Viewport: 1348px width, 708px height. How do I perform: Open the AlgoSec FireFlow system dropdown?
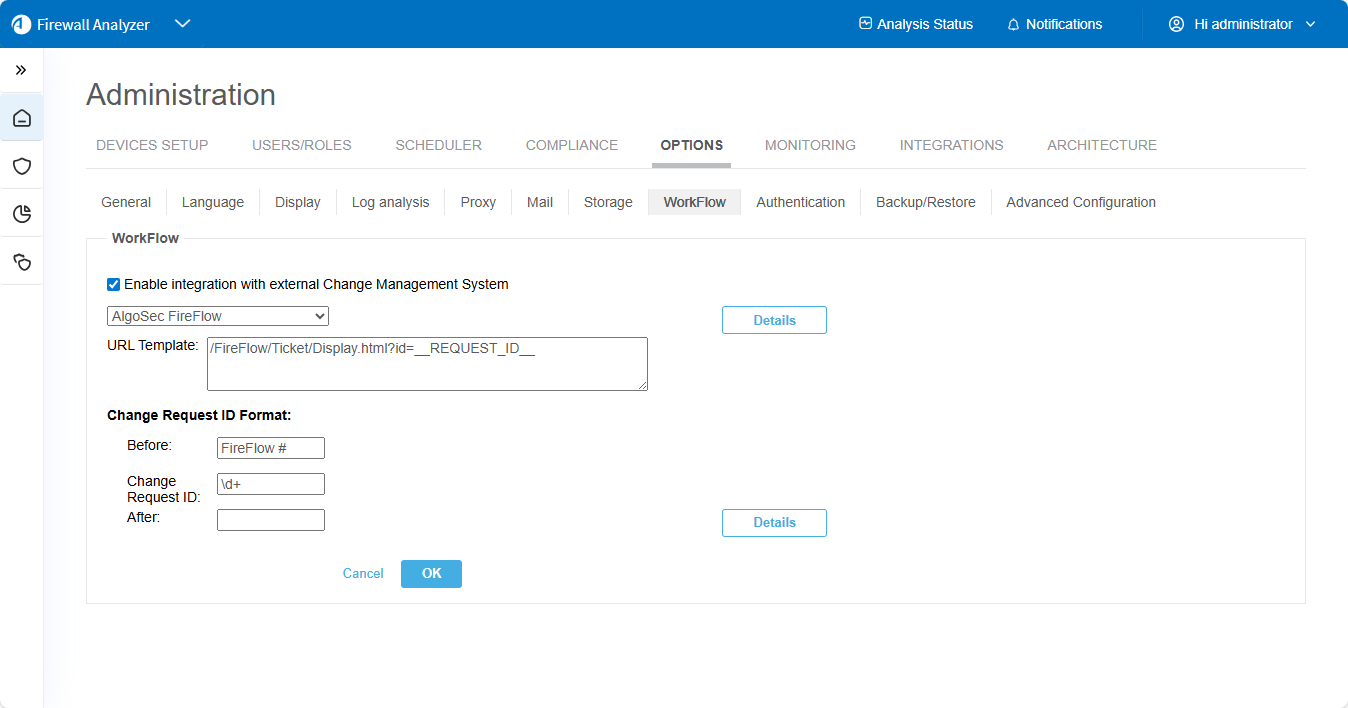(218, 316)
